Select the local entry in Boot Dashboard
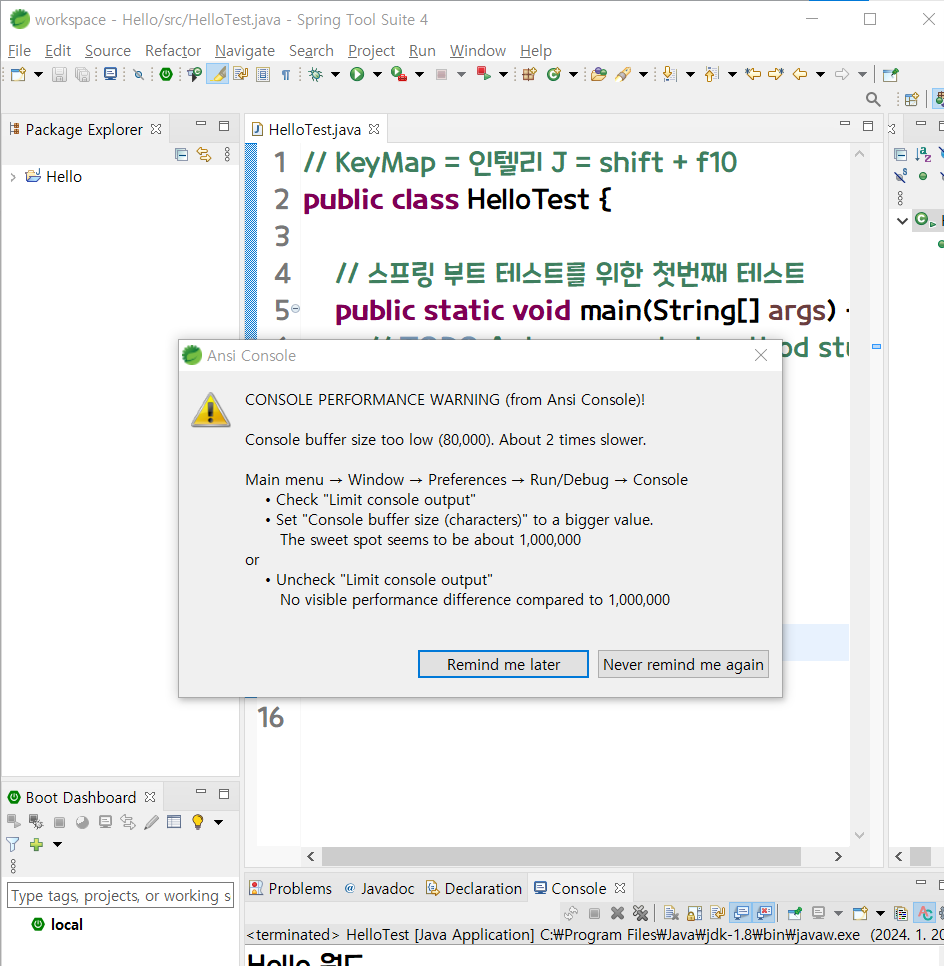 click(x=67, y=924)
